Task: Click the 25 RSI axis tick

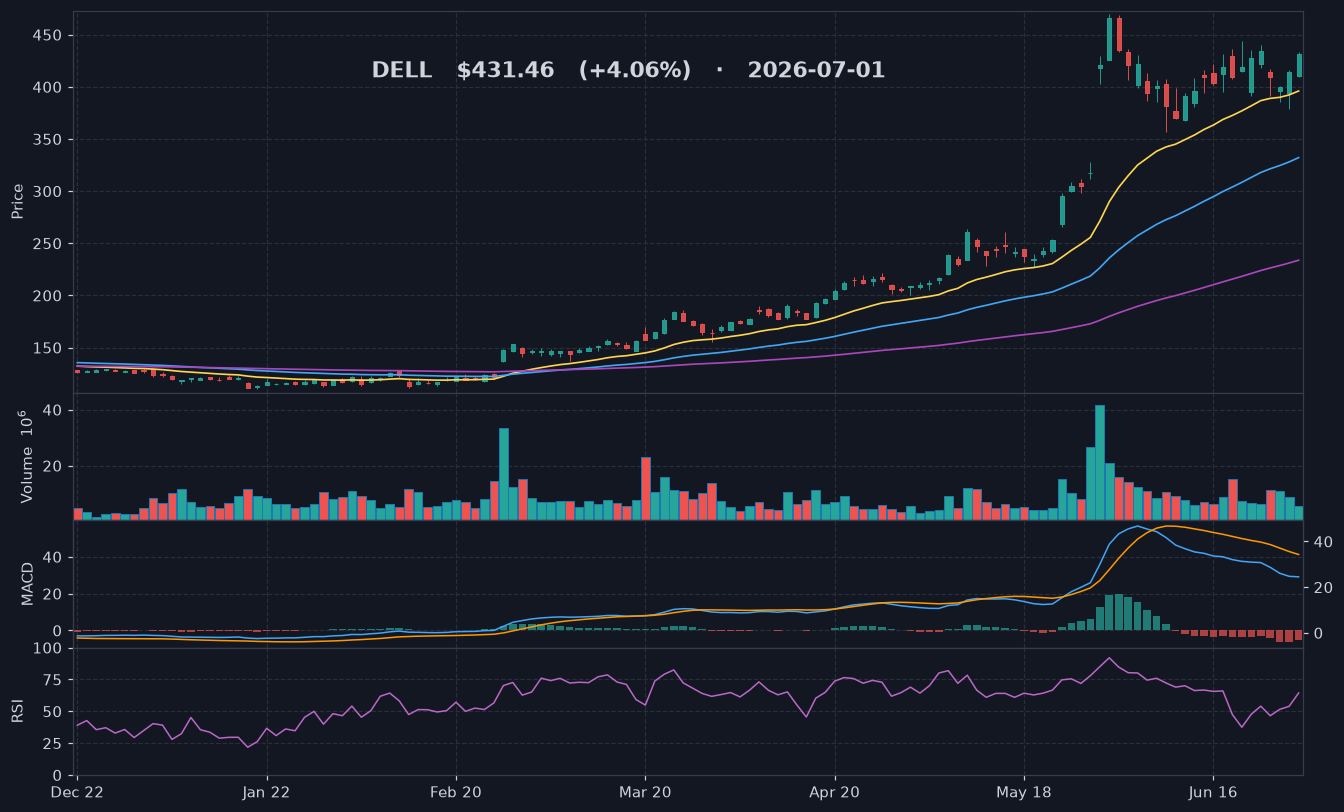Action: pos(54,744)
